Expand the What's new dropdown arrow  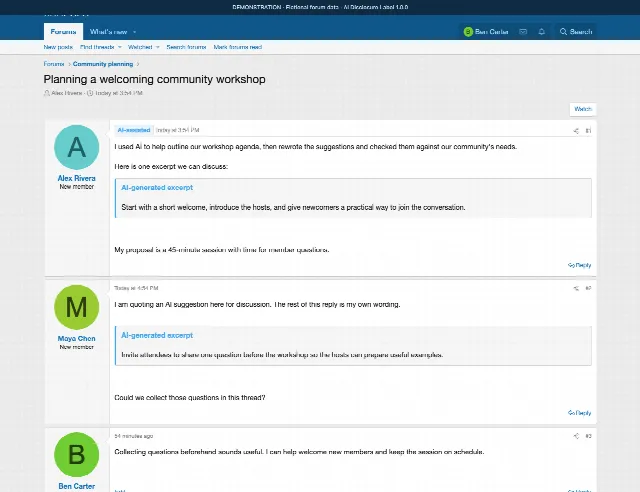click(135, 32)
